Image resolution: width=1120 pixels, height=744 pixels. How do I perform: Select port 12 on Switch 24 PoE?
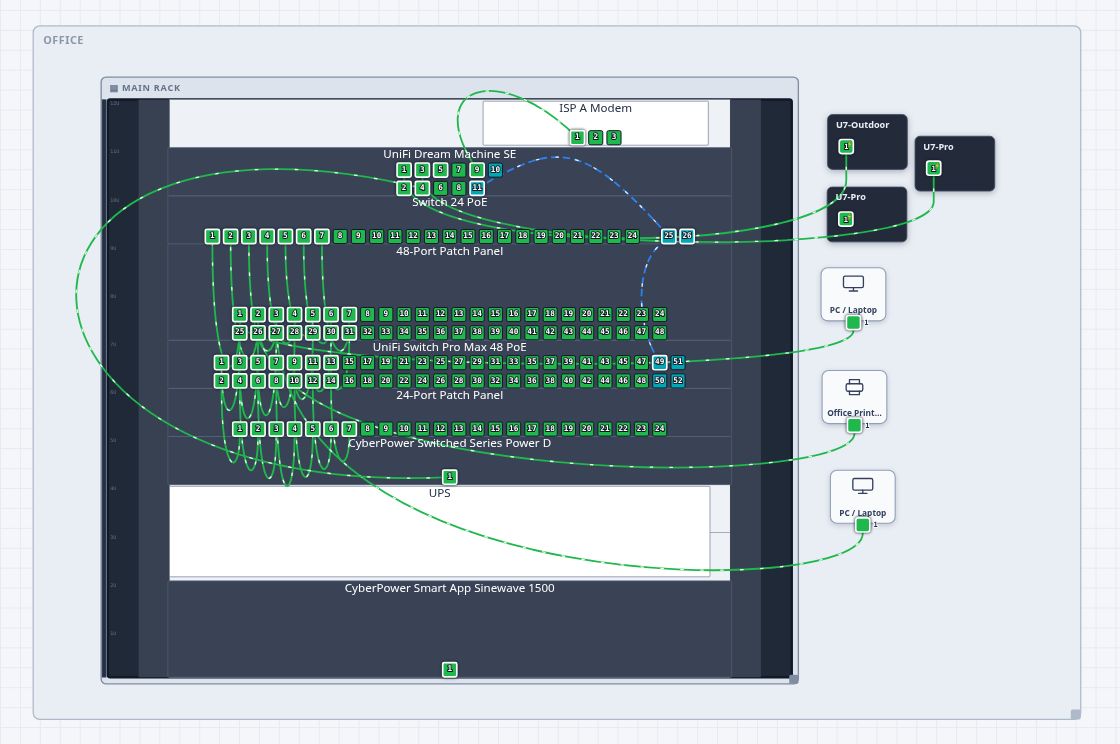pos(413,236)
